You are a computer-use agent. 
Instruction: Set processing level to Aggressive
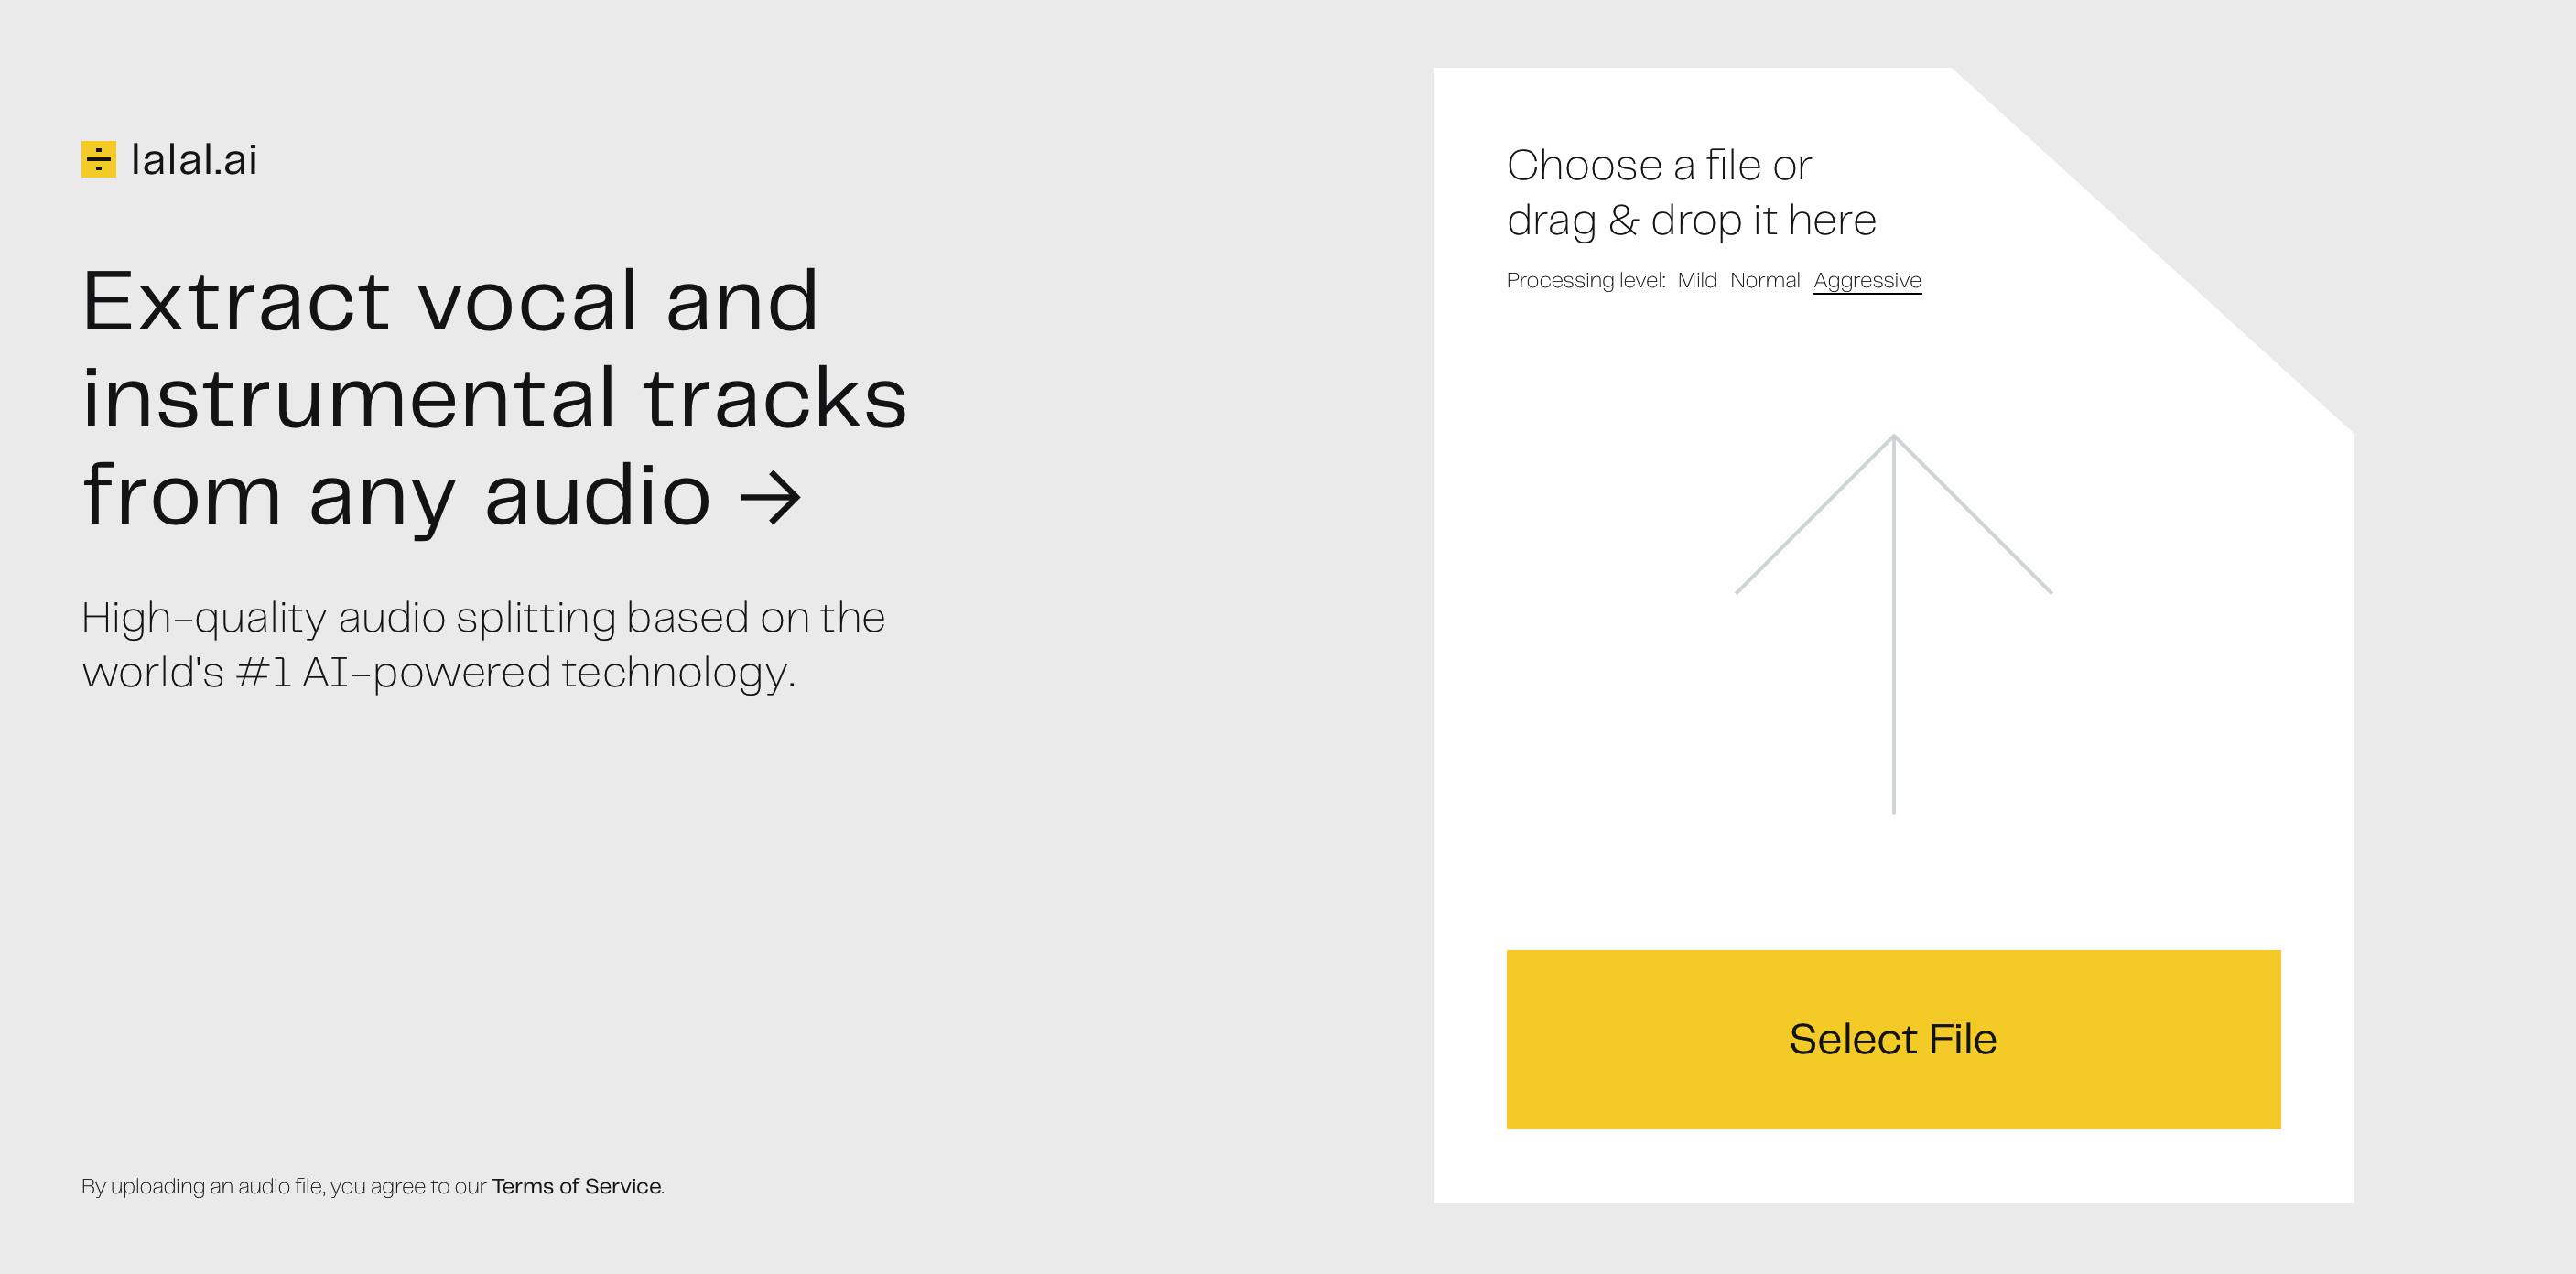pyautogui.click(x=1867, y=281)
